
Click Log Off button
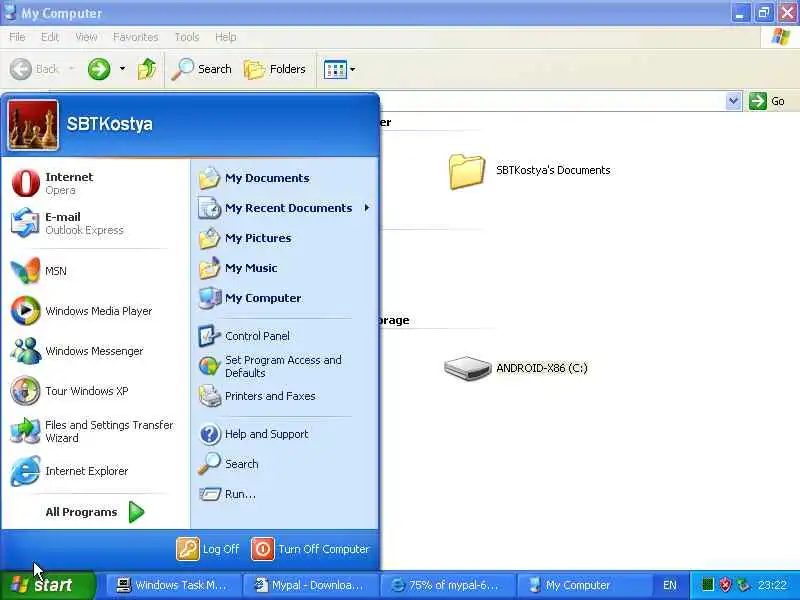208,549
